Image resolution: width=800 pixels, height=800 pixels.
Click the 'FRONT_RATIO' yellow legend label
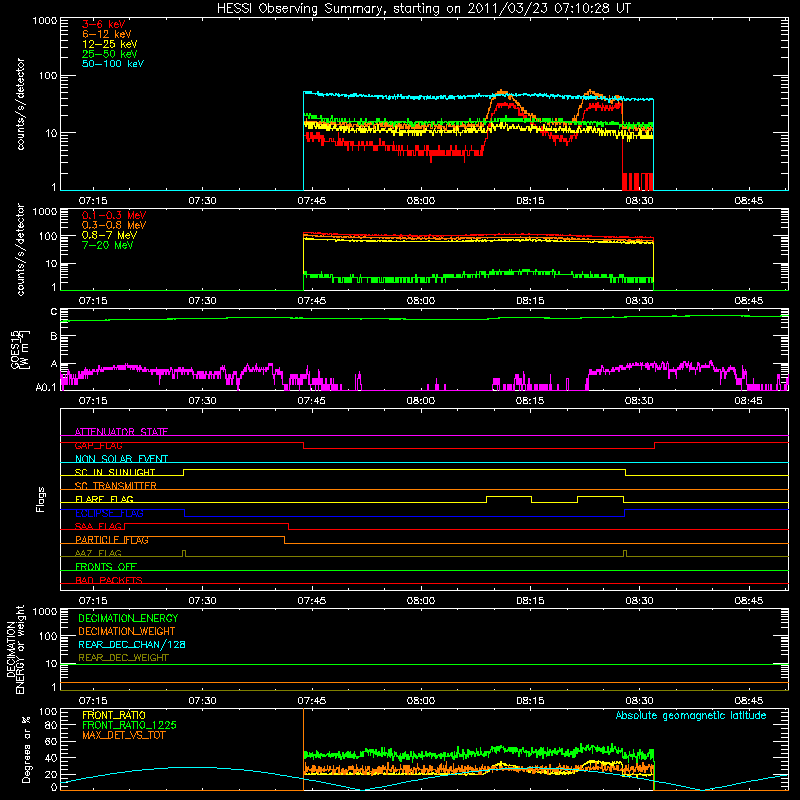(114, 715)
